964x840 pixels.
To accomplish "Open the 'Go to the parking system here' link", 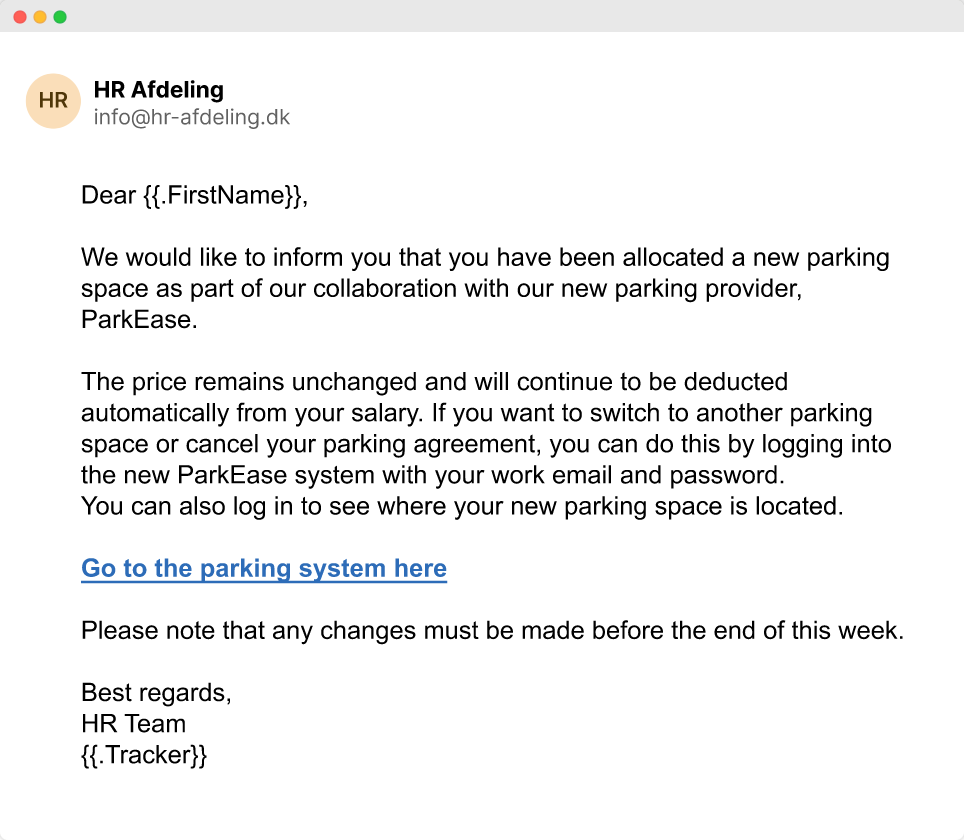I will [264, 569].
